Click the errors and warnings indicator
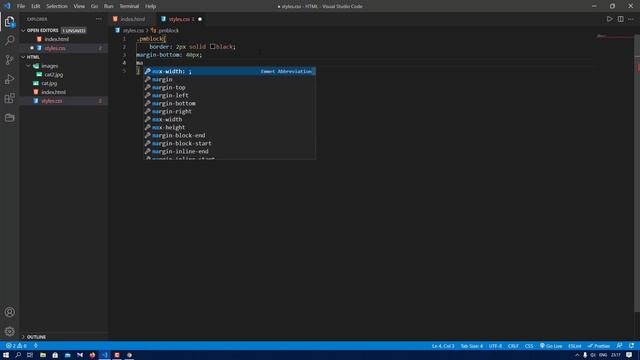 tap(16, 346)
